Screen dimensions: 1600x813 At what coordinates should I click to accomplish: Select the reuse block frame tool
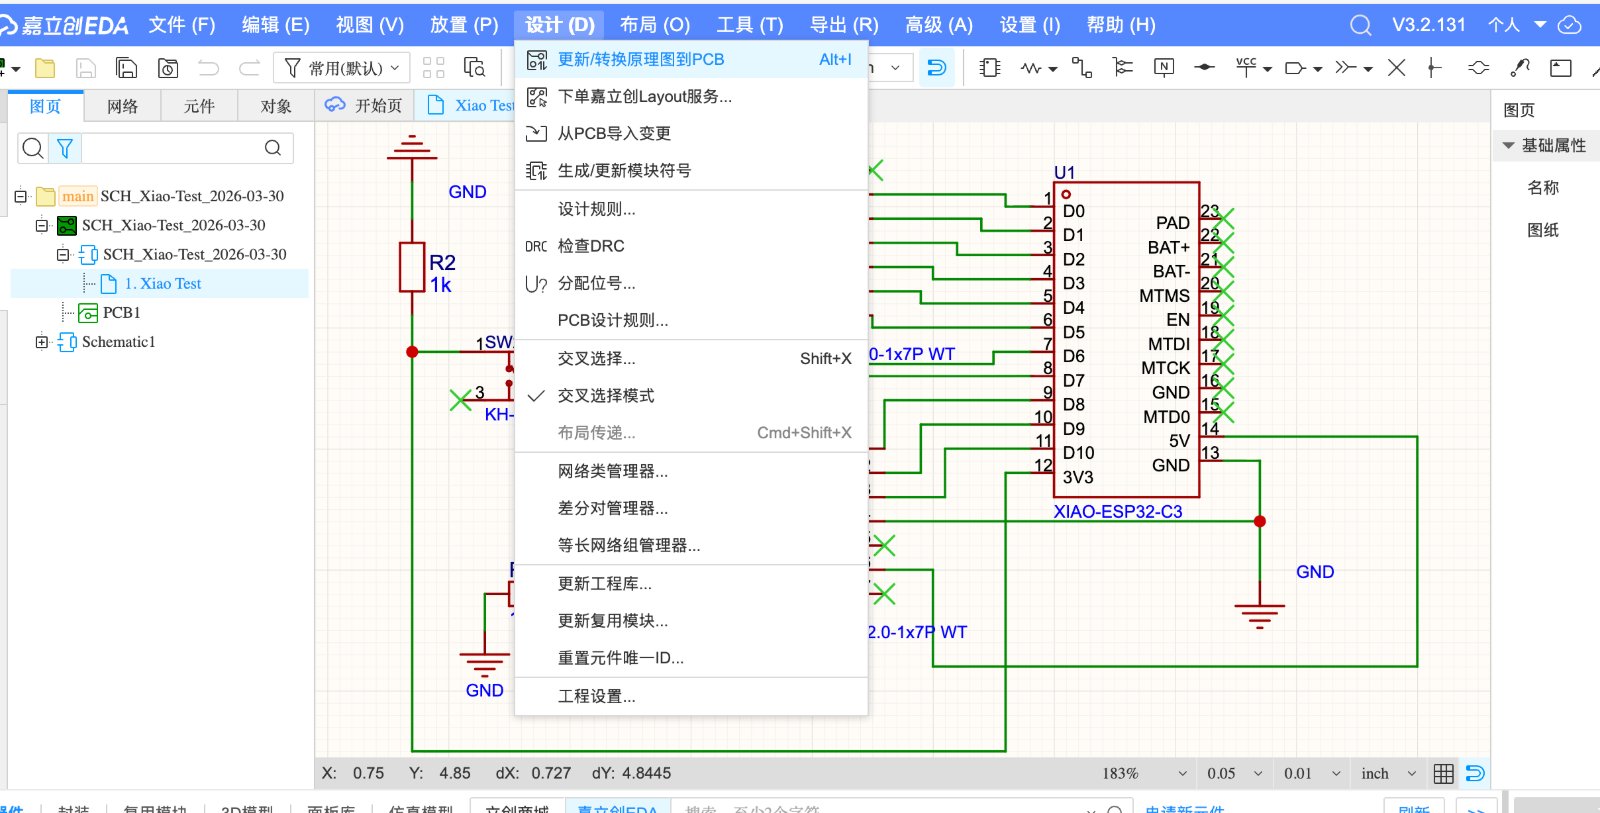1561,68
